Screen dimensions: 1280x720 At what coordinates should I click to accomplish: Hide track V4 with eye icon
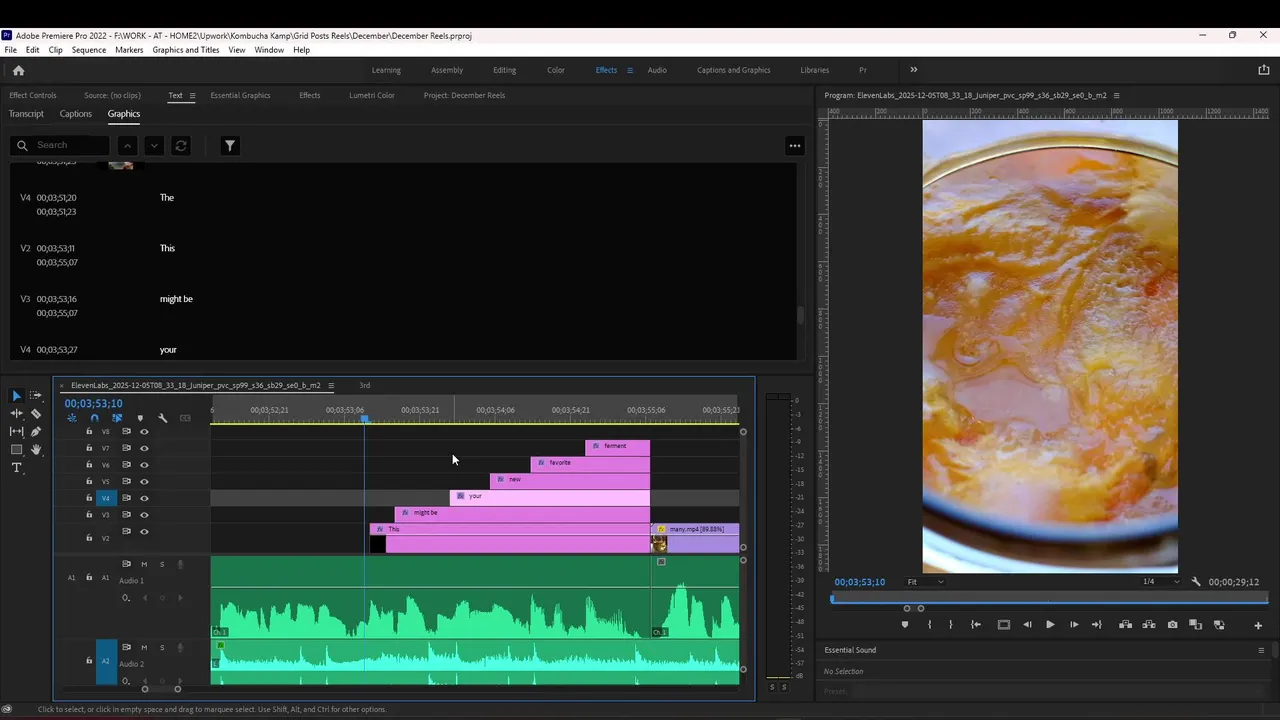(144, 498)
